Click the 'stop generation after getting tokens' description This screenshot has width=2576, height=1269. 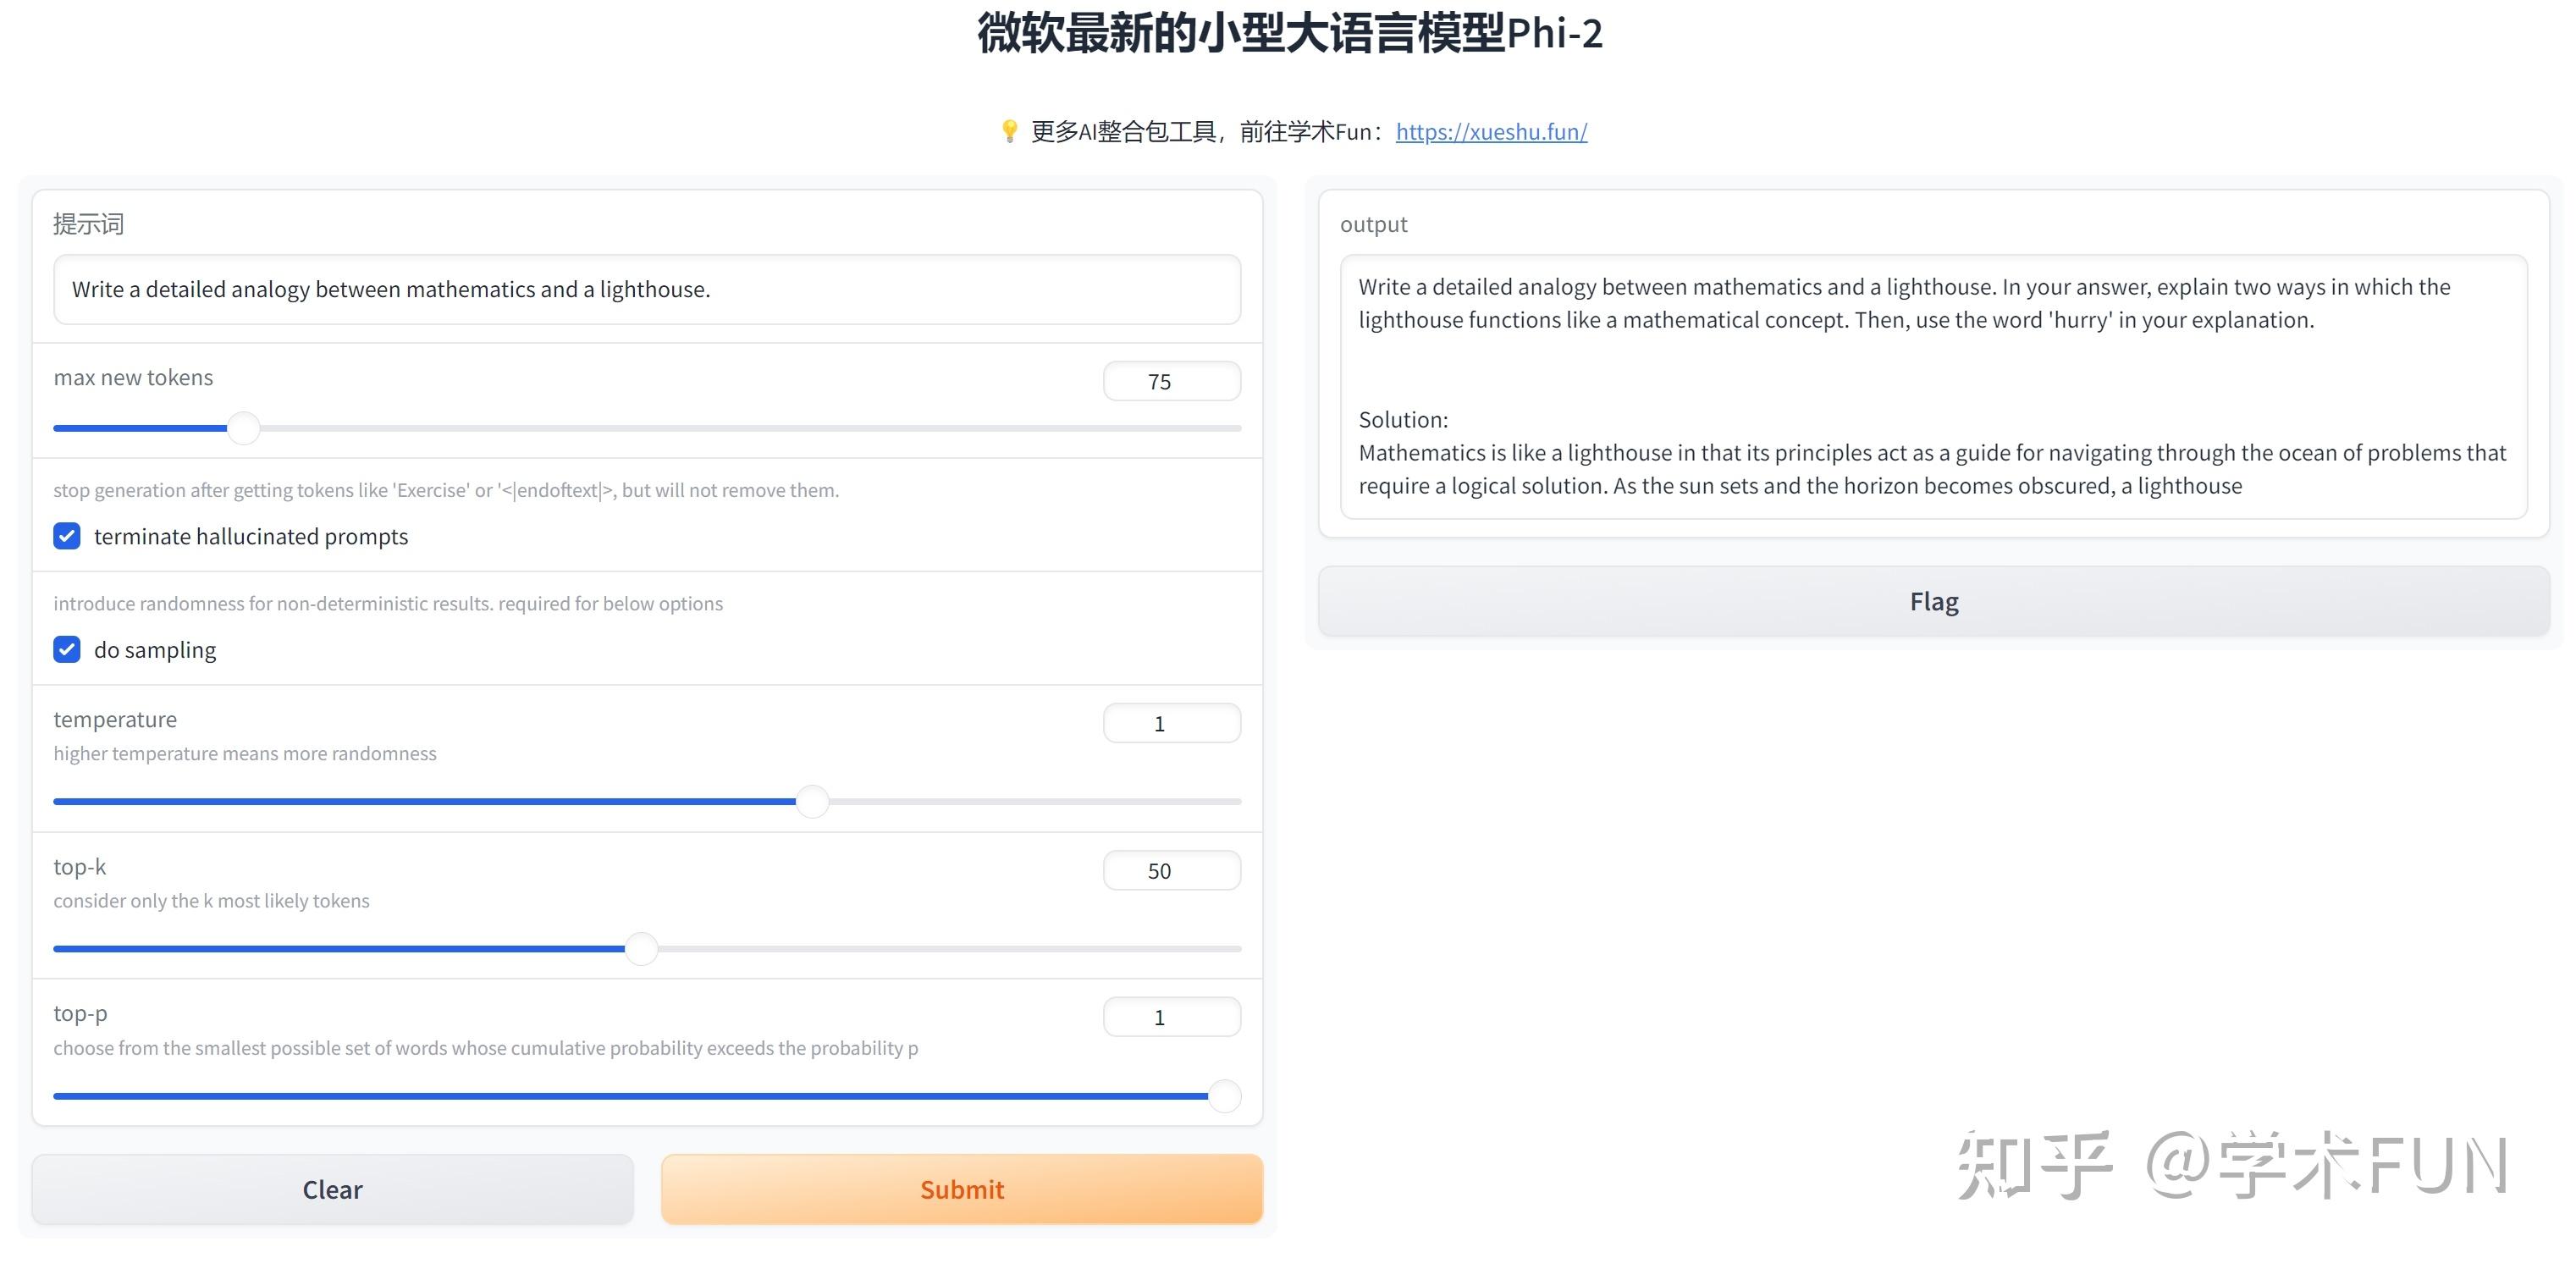tap(446, 490)
